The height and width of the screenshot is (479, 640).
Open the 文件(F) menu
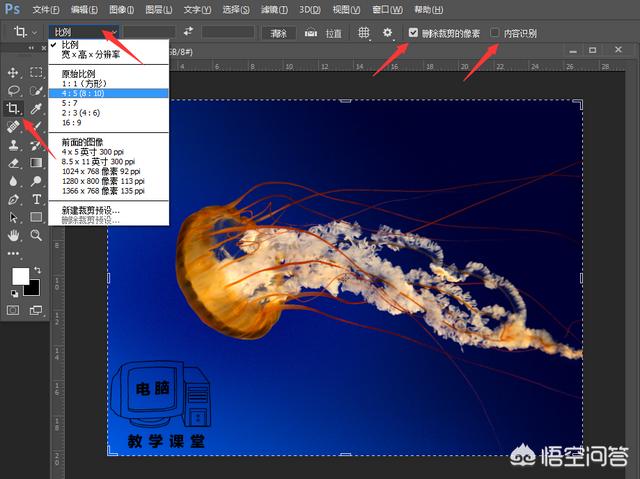pyautogui.click(x=46, y=9)
